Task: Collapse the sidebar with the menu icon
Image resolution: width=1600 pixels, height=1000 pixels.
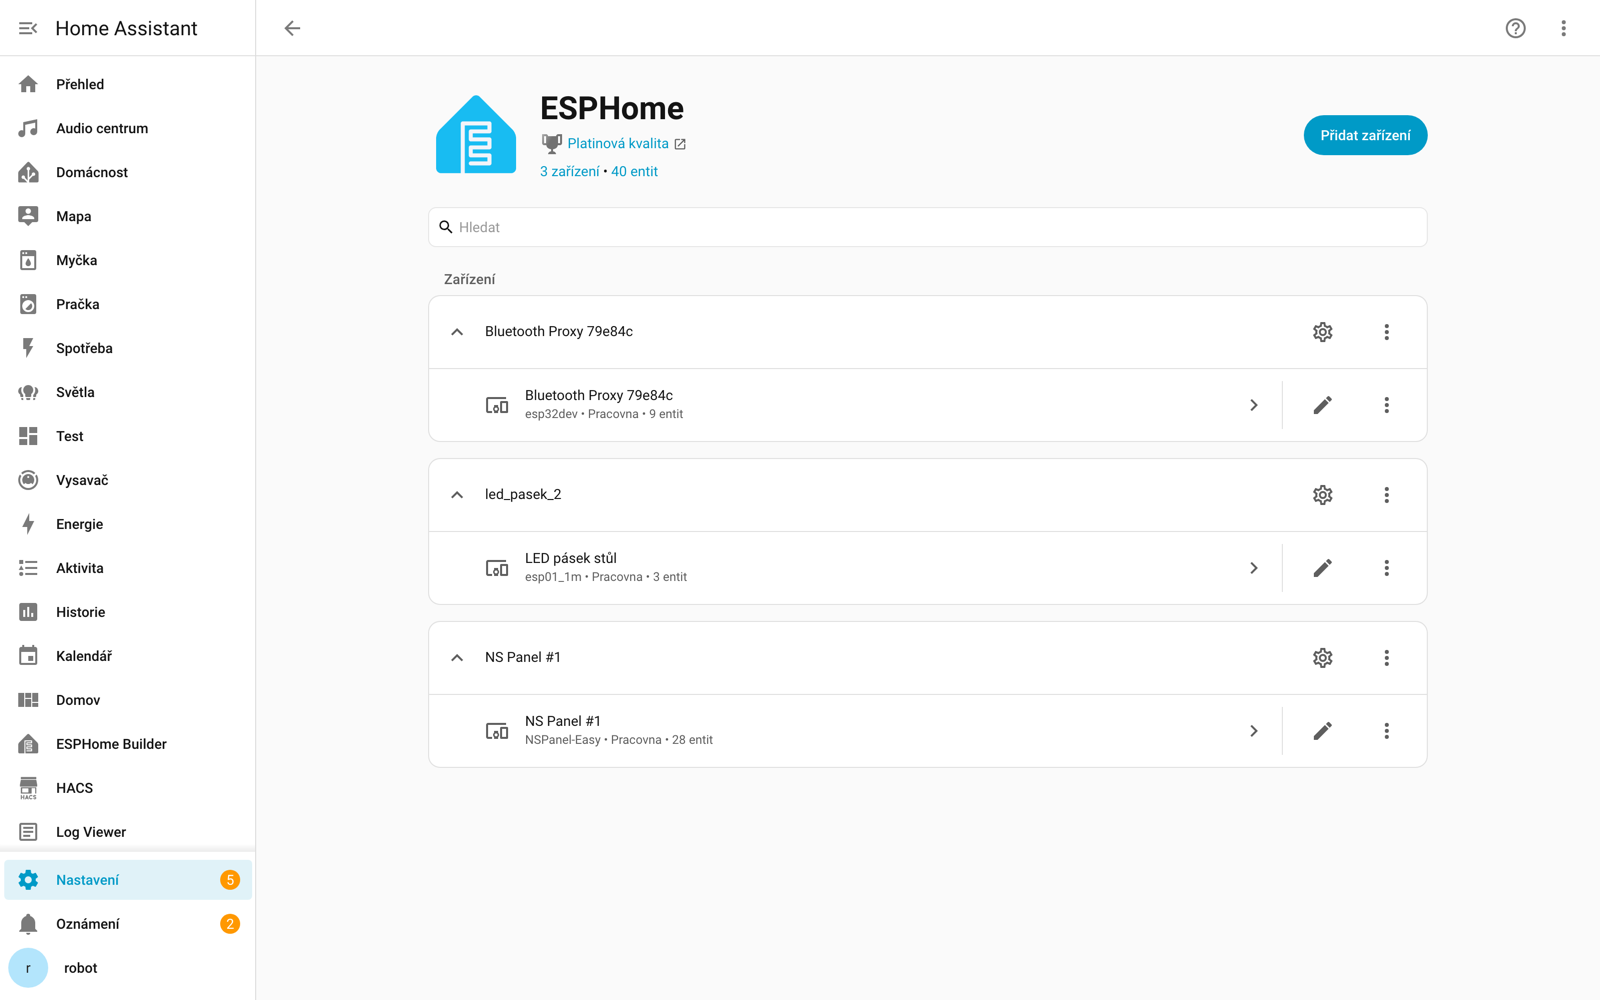Action: coord(28,28)
